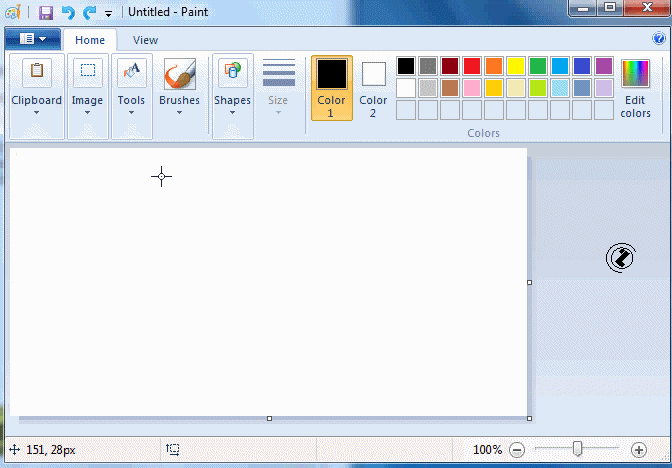Click the Redo arrow icon

(x=89, y=13)
